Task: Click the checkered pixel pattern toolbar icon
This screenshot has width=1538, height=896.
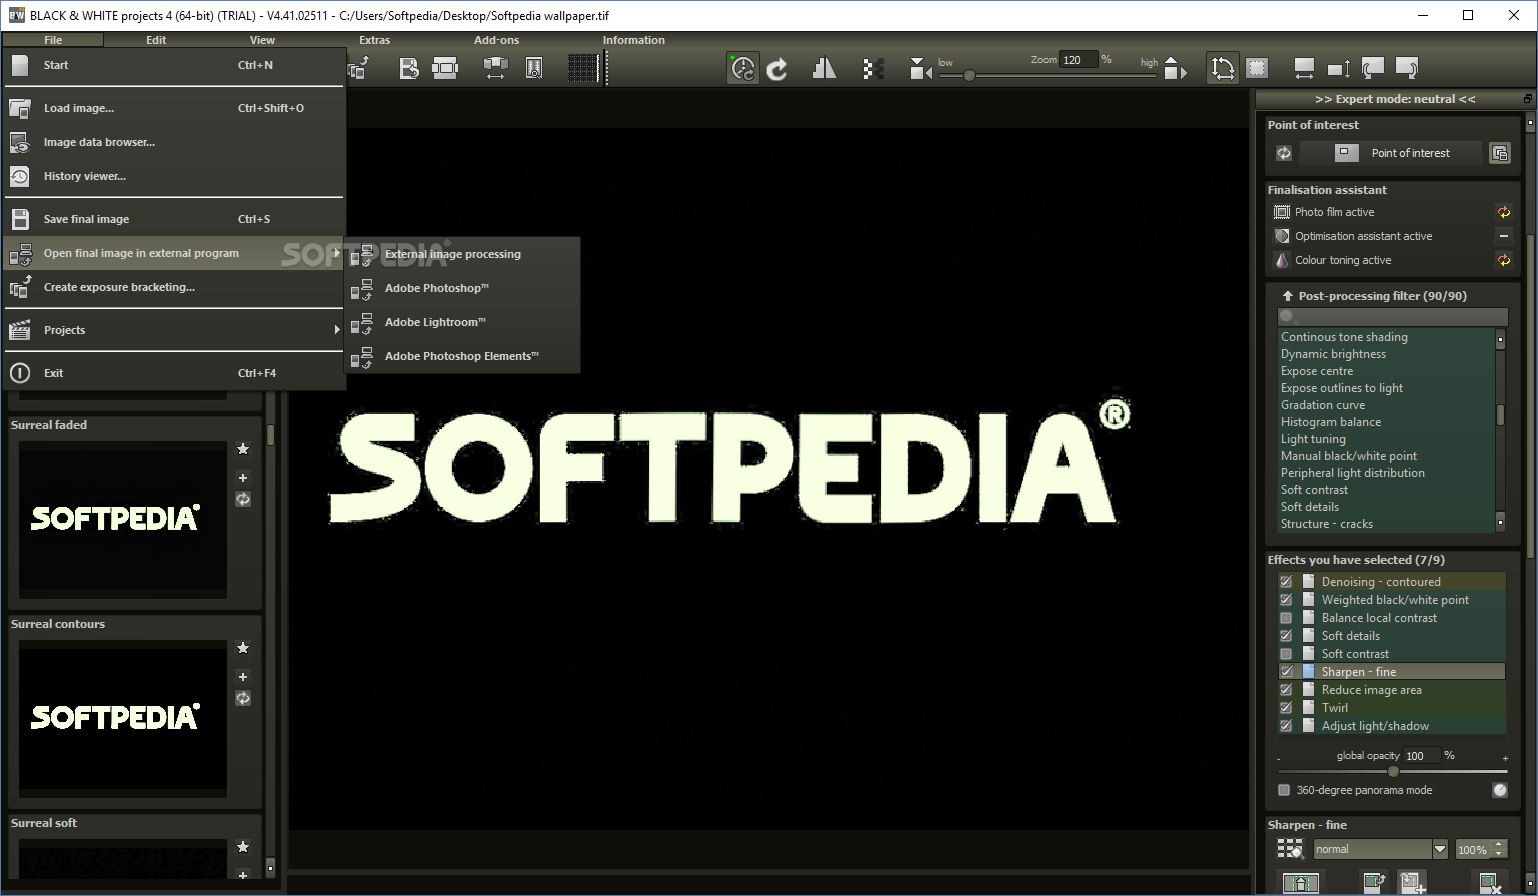Action: click(873, 68)
